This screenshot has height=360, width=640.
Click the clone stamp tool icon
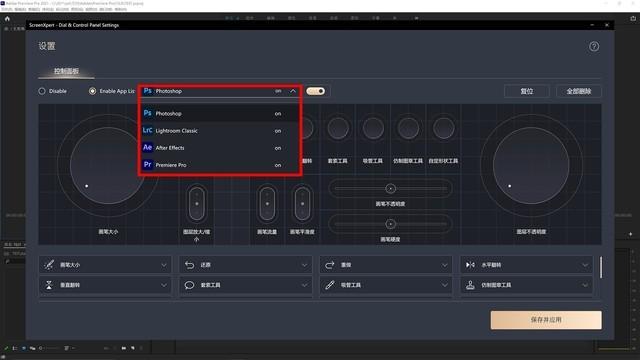pyautogui.click(x=470, y=285)
